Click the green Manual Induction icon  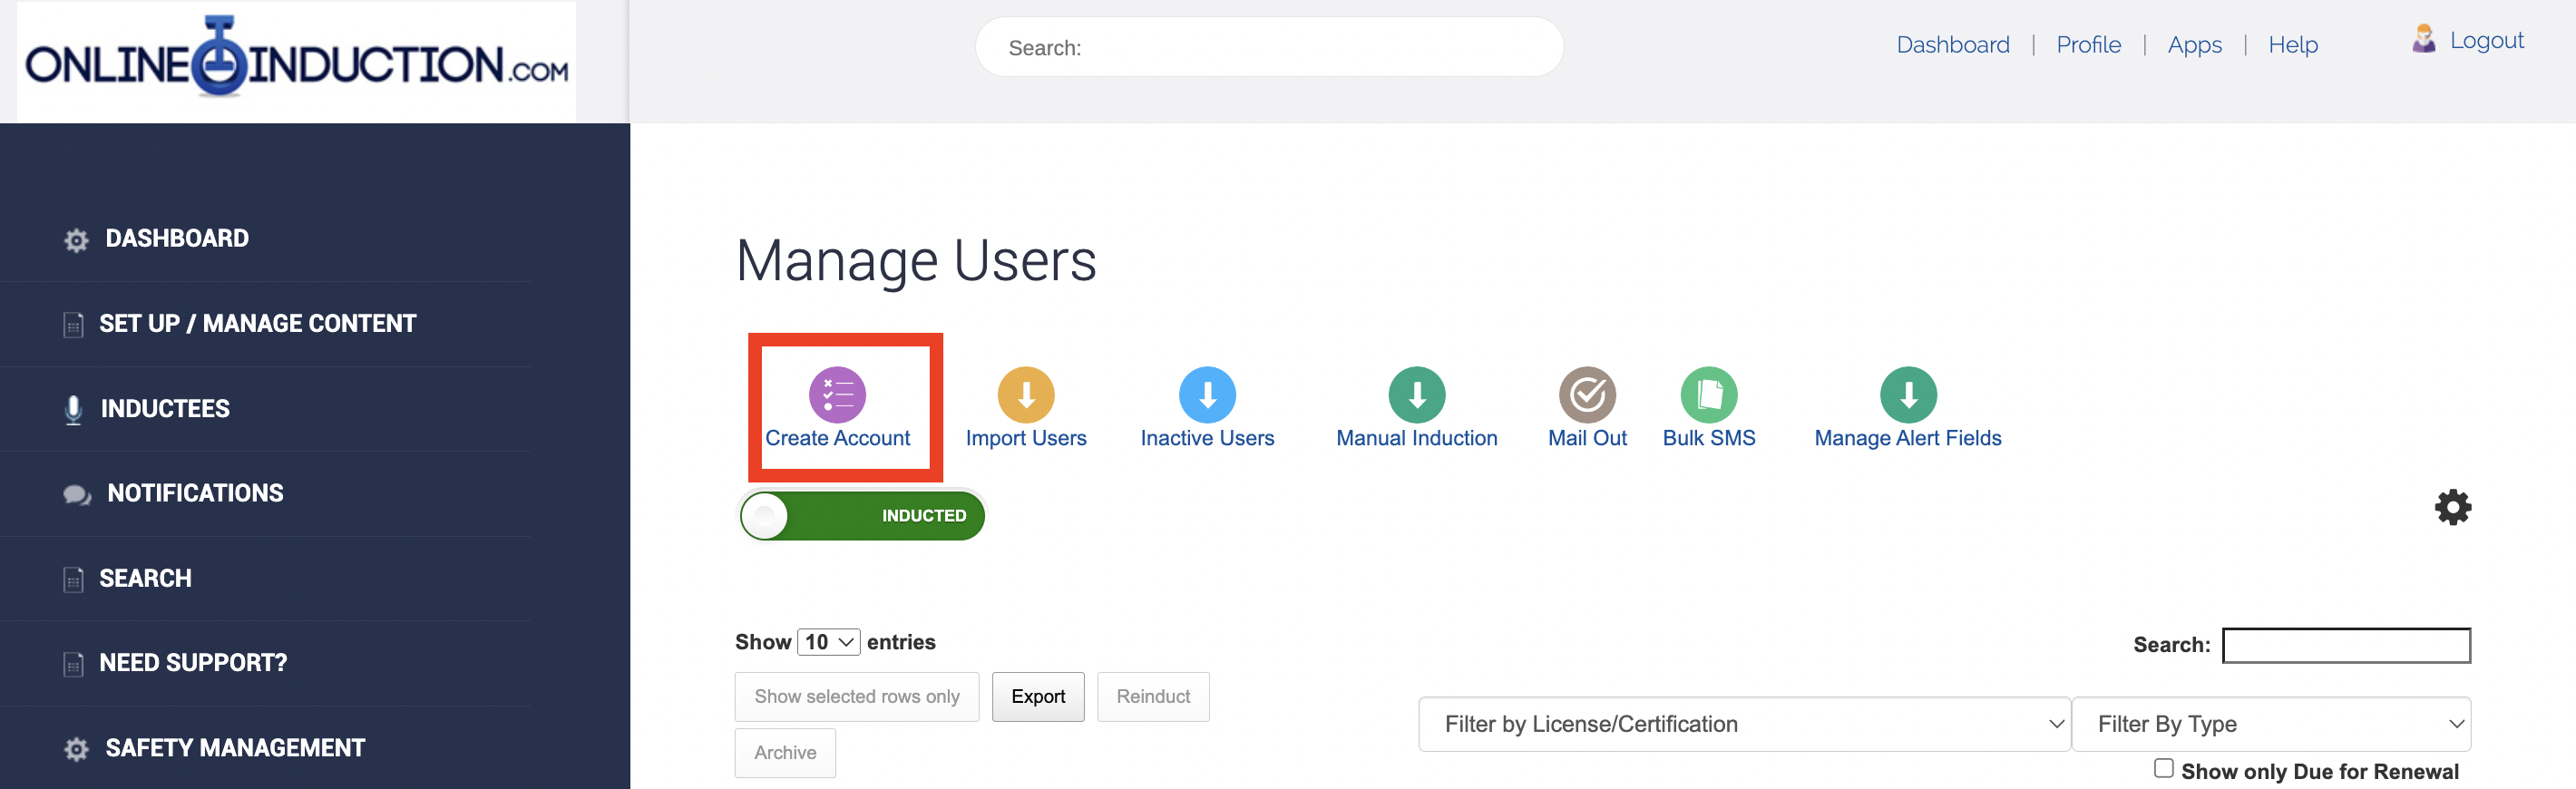[1416, 394]
